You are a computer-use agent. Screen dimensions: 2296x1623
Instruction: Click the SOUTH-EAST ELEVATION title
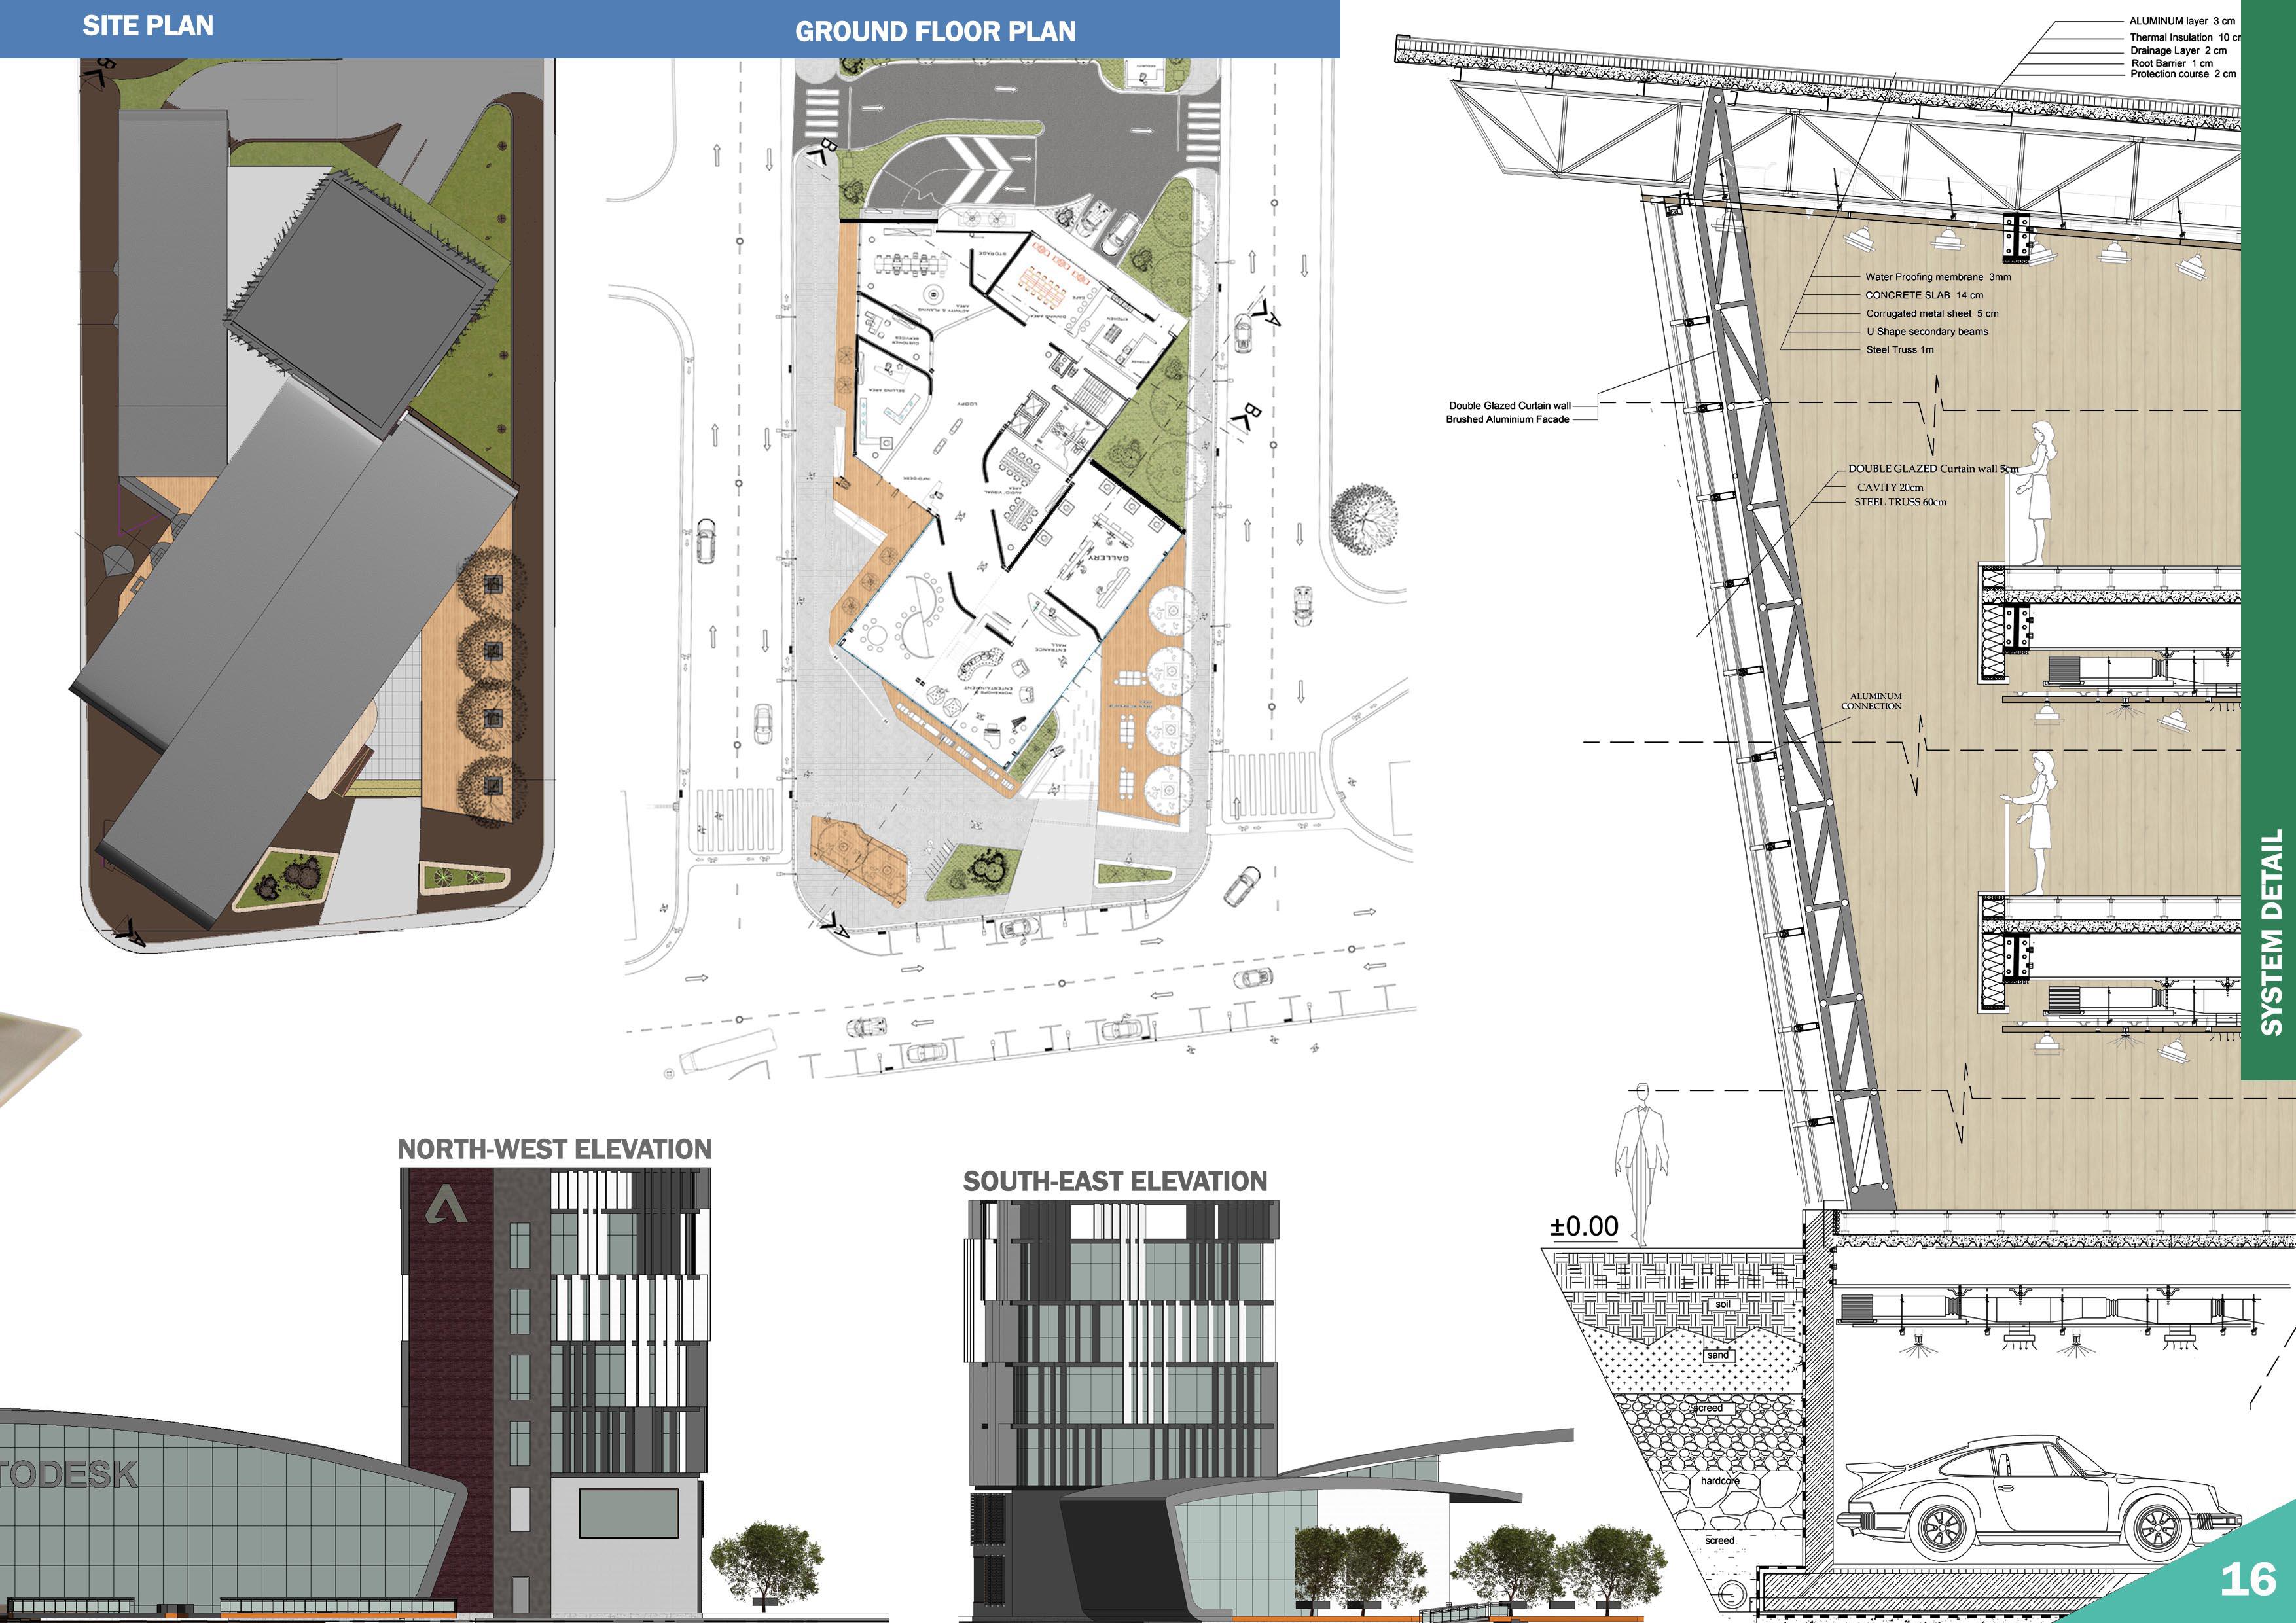coord(1114,1181)
